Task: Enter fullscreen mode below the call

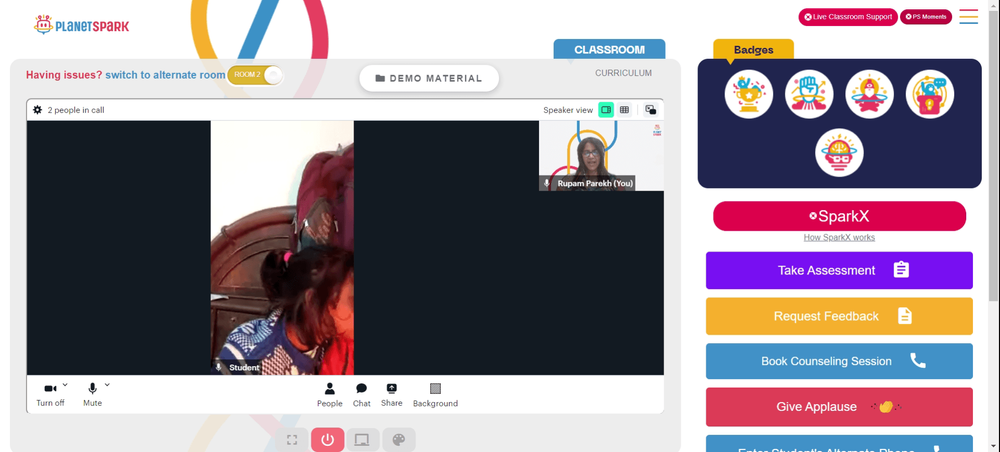Action: point(292,440)
